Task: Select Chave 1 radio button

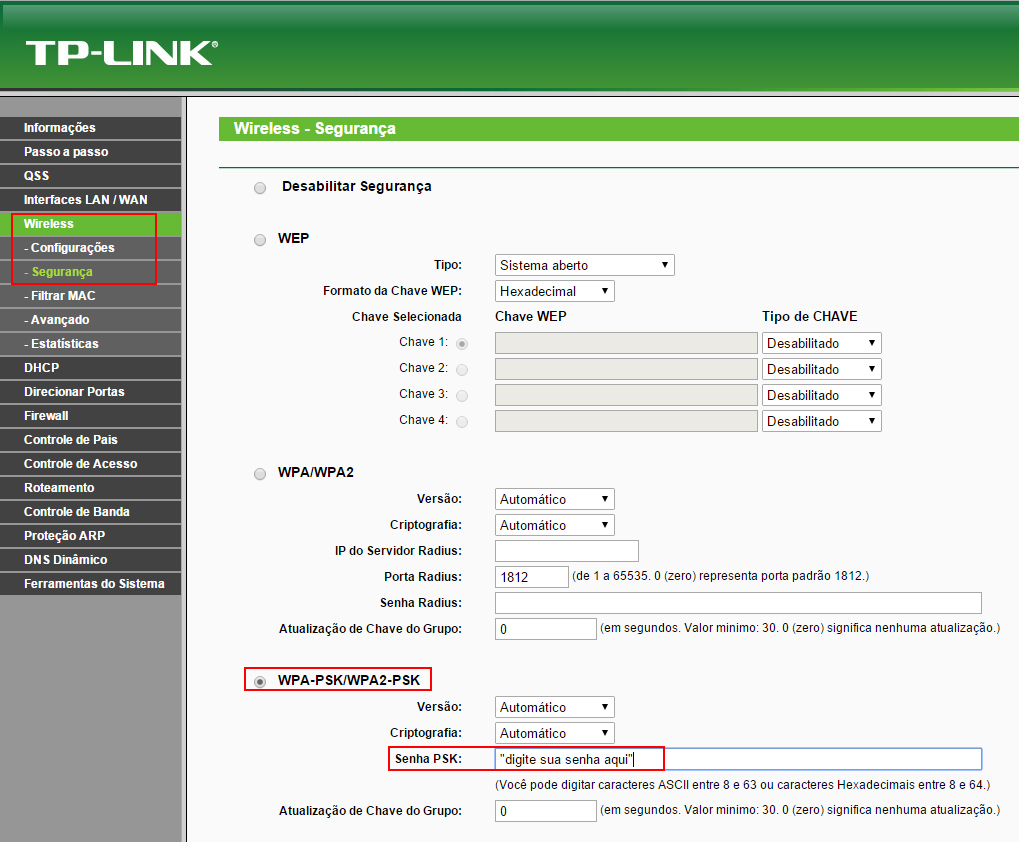Action: pyautogui.click(x=462, y=344)
